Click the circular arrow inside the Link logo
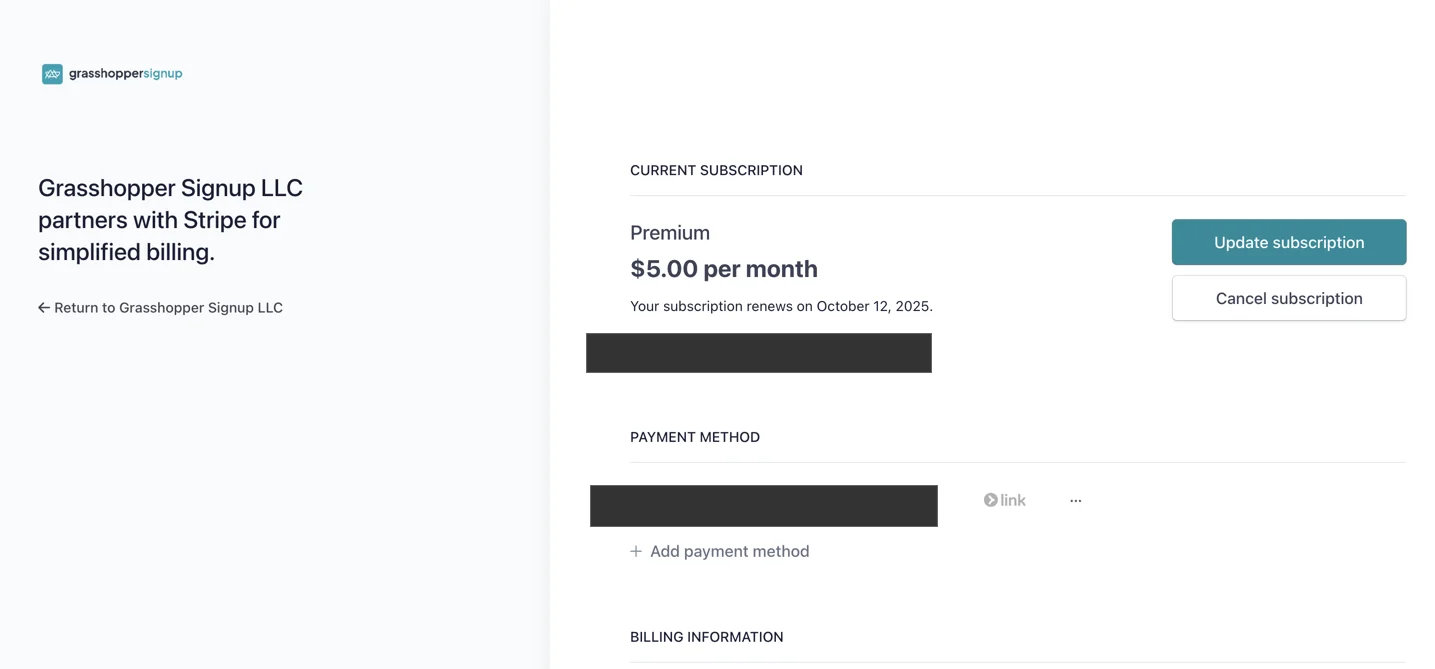1435x669 pixels. pos(990,499)
